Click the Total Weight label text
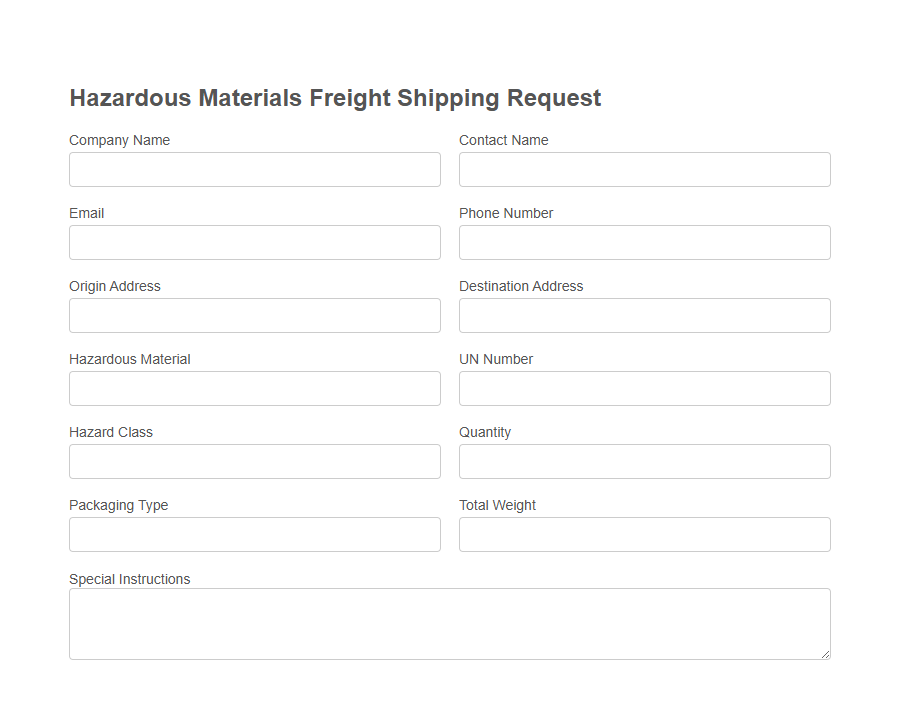Viewport: 900px width, 728px height. tap(497, 505)
